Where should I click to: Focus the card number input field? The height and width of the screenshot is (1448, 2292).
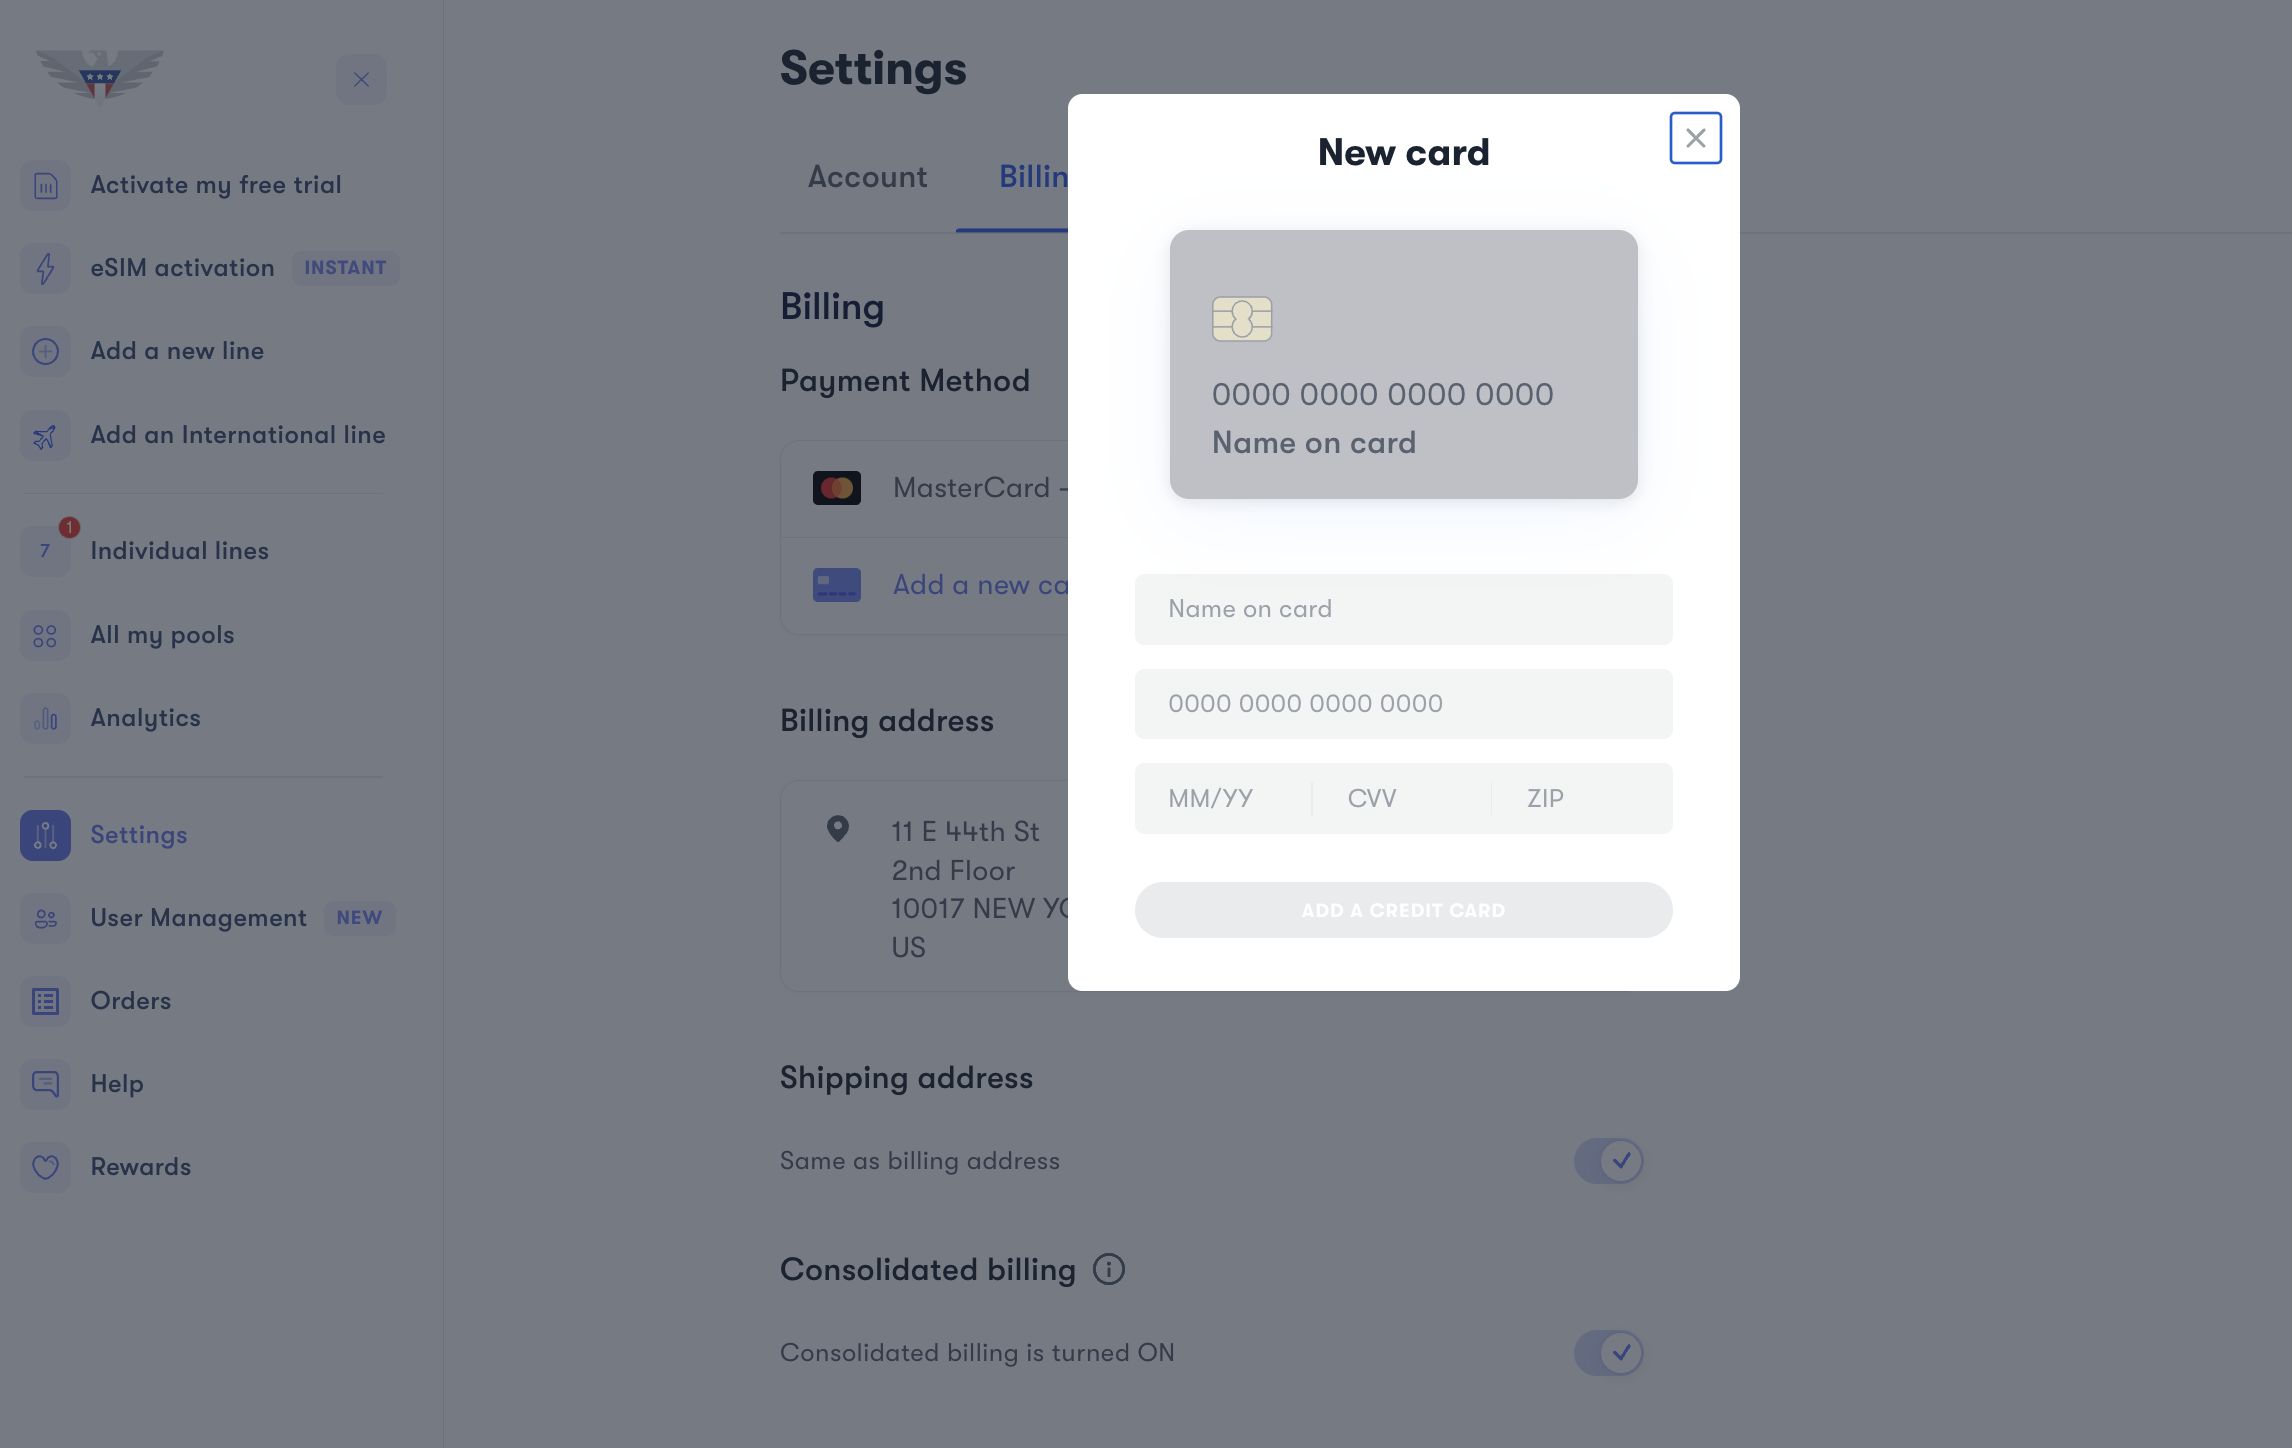pyautogui.click(x=1403, y=704)
